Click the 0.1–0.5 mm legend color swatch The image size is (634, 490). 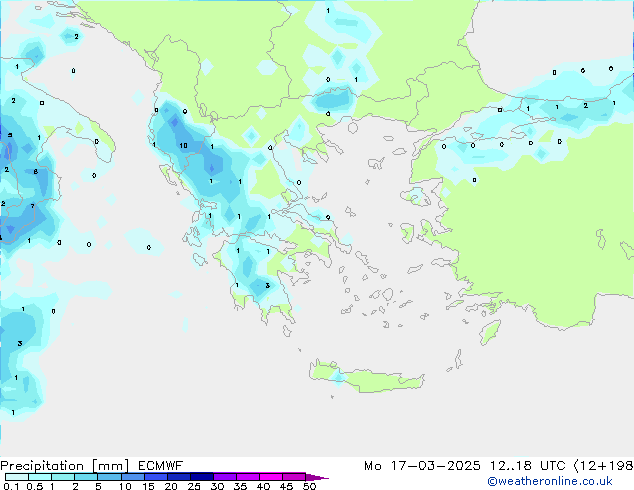point(17,477)
